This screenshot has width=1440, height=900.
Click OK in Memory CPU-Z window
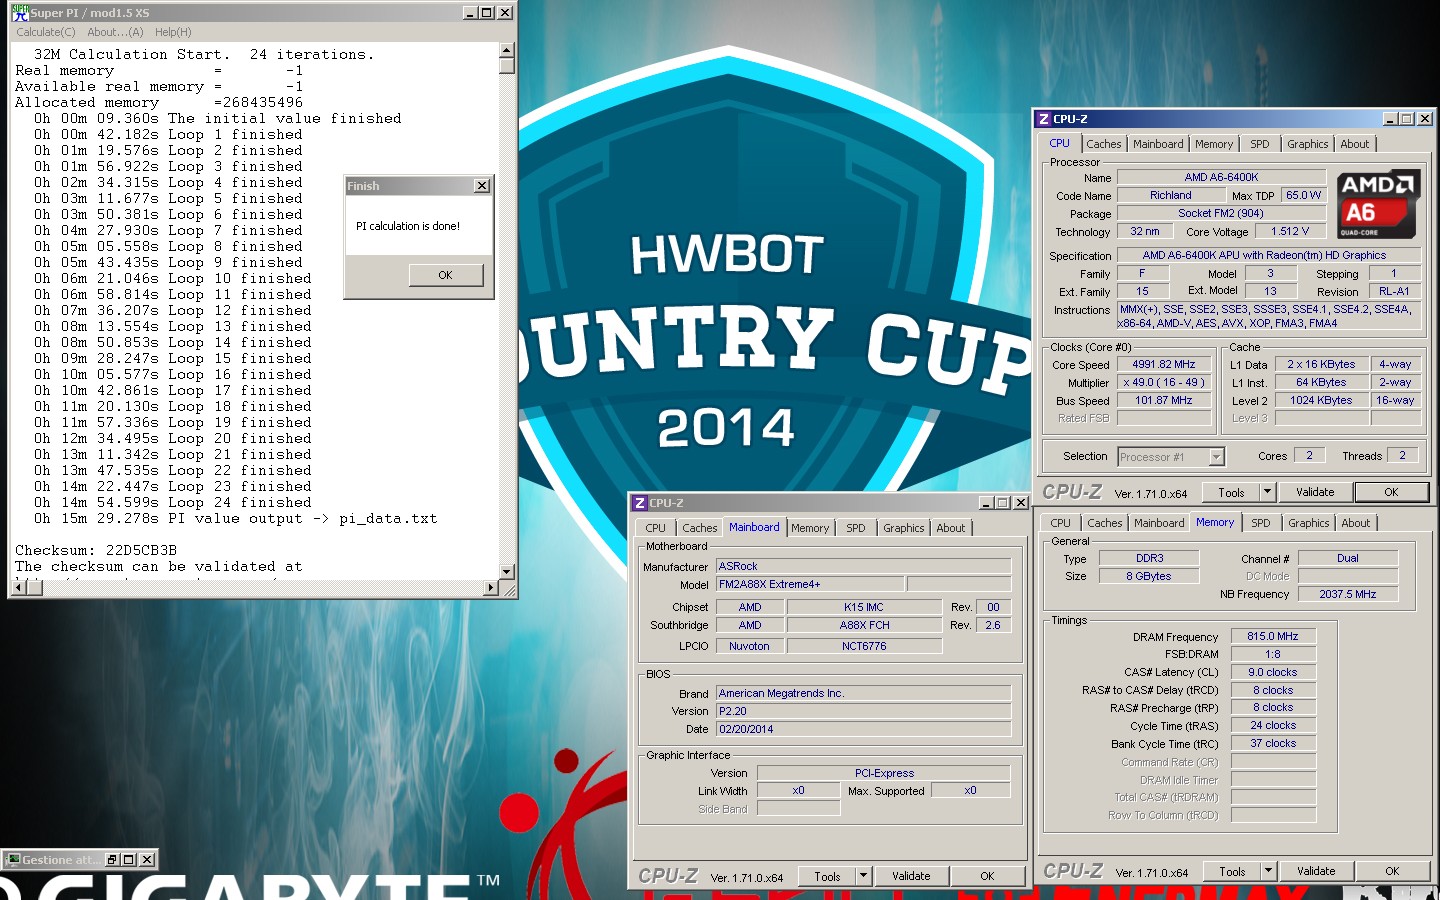pos(1392,871)
